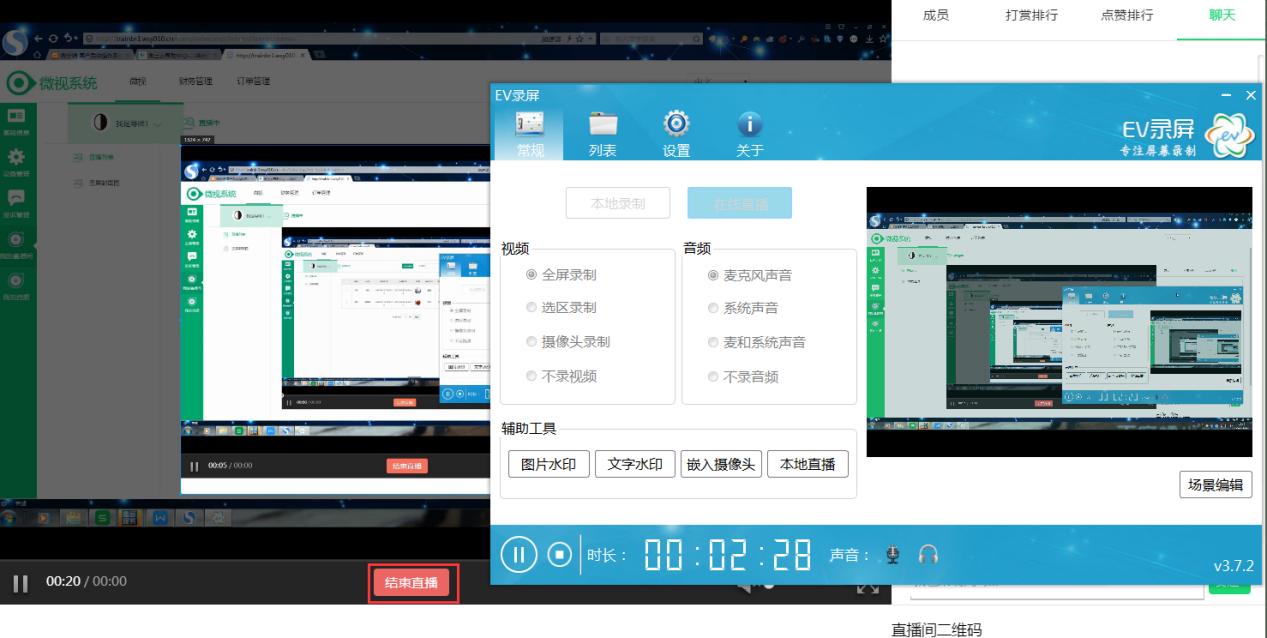This screenshot has height=638, width=1267.
Task: Click the 微视 menu in streamed page
Action: (x=138, y=81)
